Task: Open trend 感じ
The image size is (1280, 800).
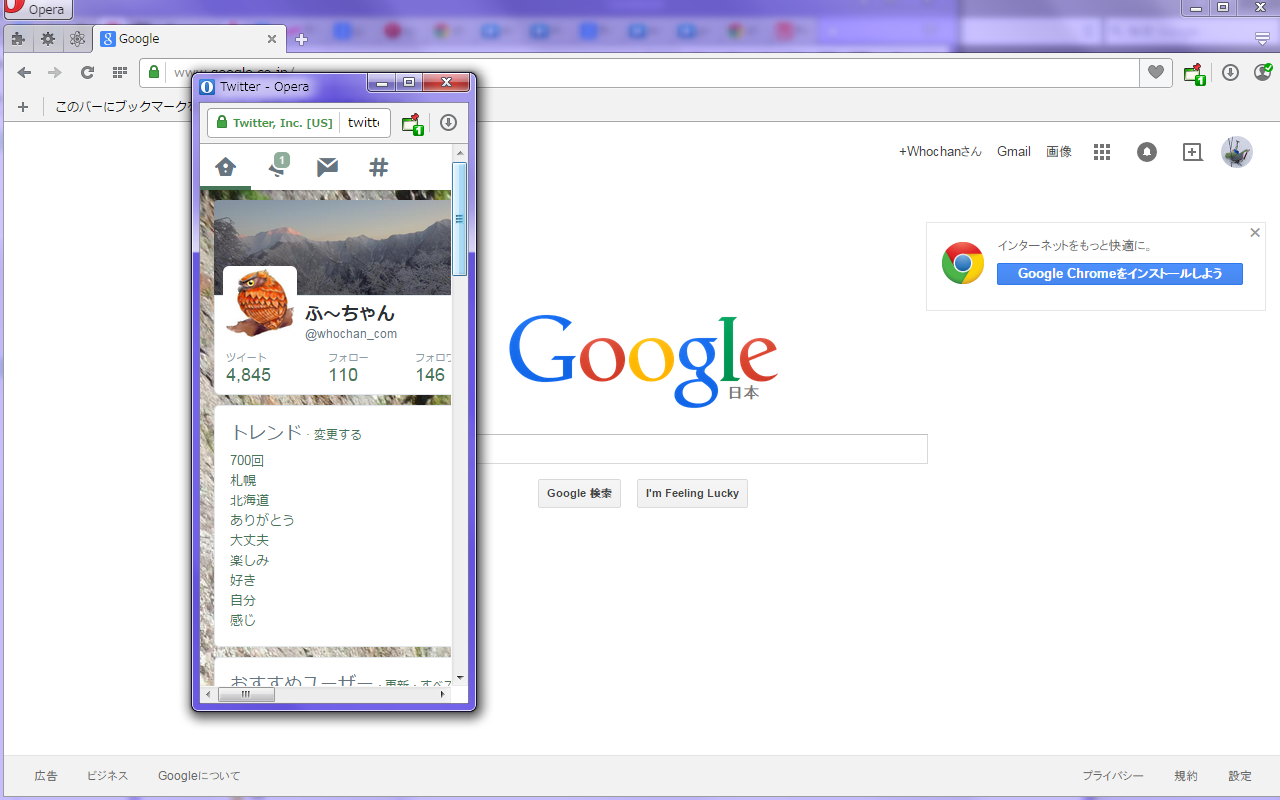Action: click(x=243, y=620)
